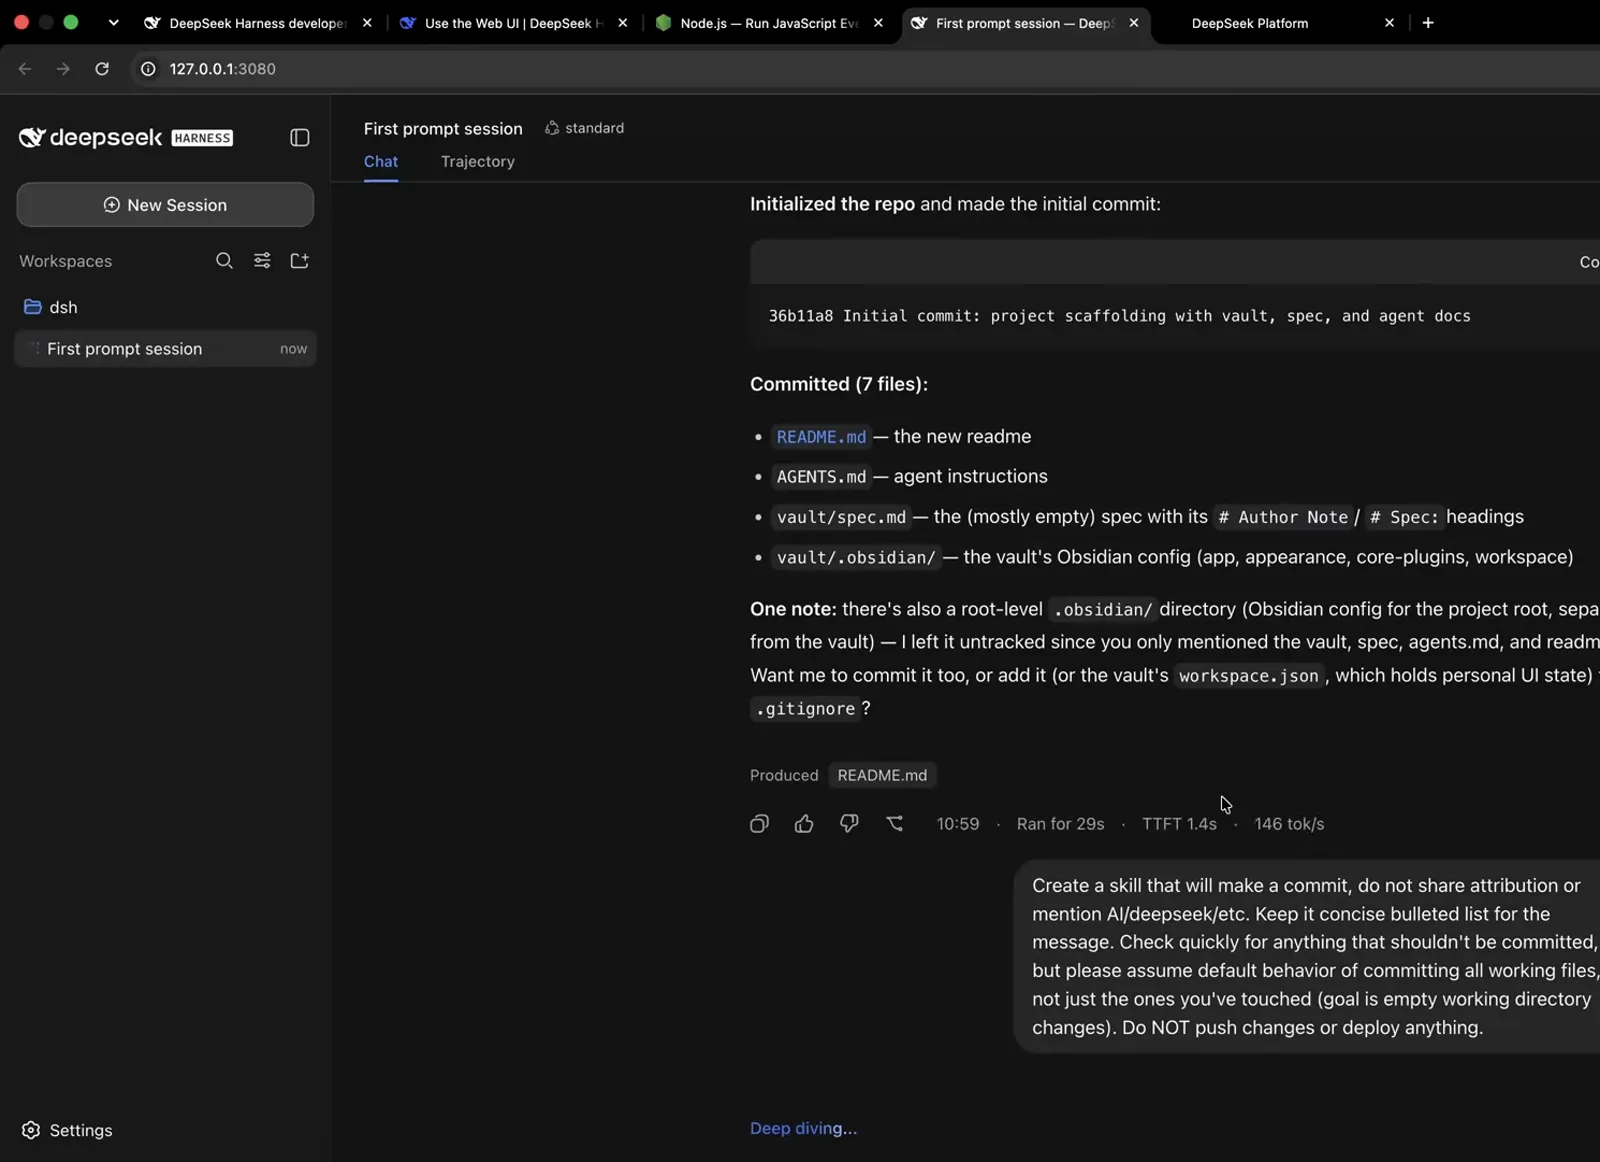The height and width of the screenshot is (1162, 1600).
Task: Open a new browser tab
Action: (x=1428, y=23)
